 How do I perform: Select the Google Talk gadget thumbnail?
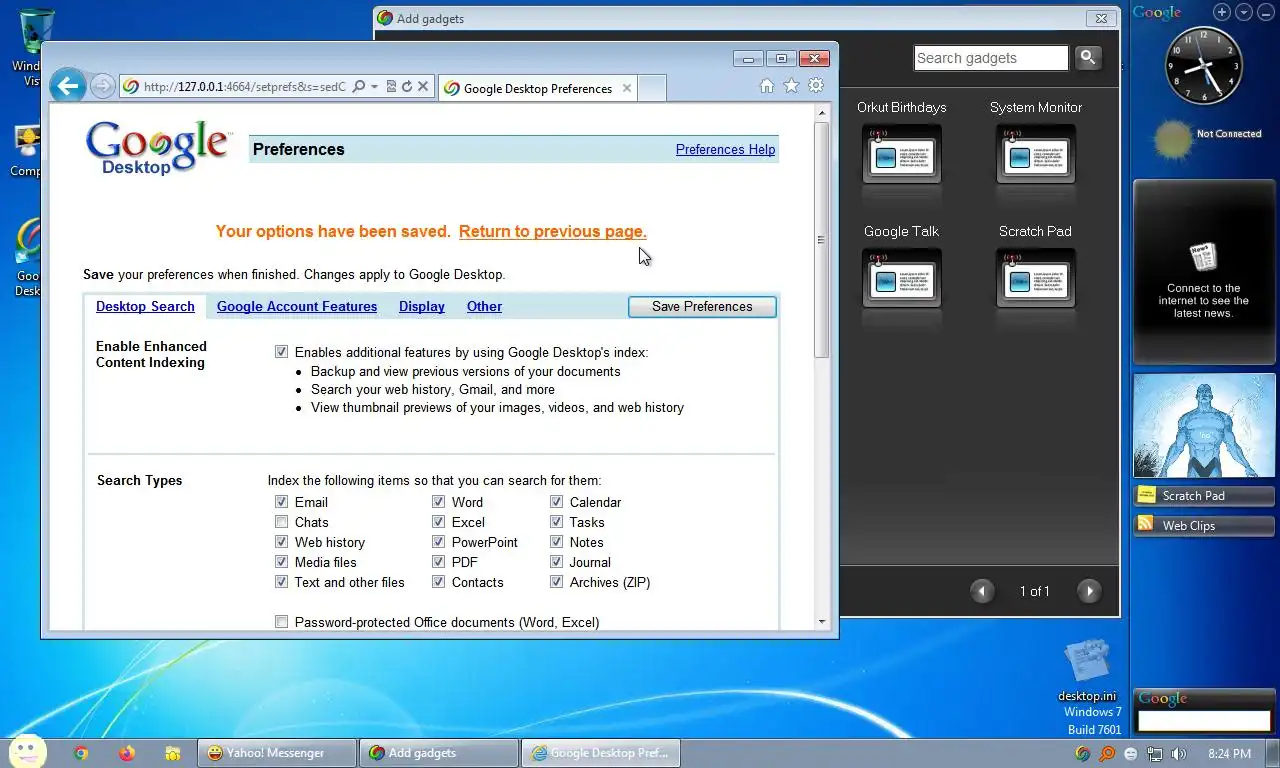click(901, 277)
